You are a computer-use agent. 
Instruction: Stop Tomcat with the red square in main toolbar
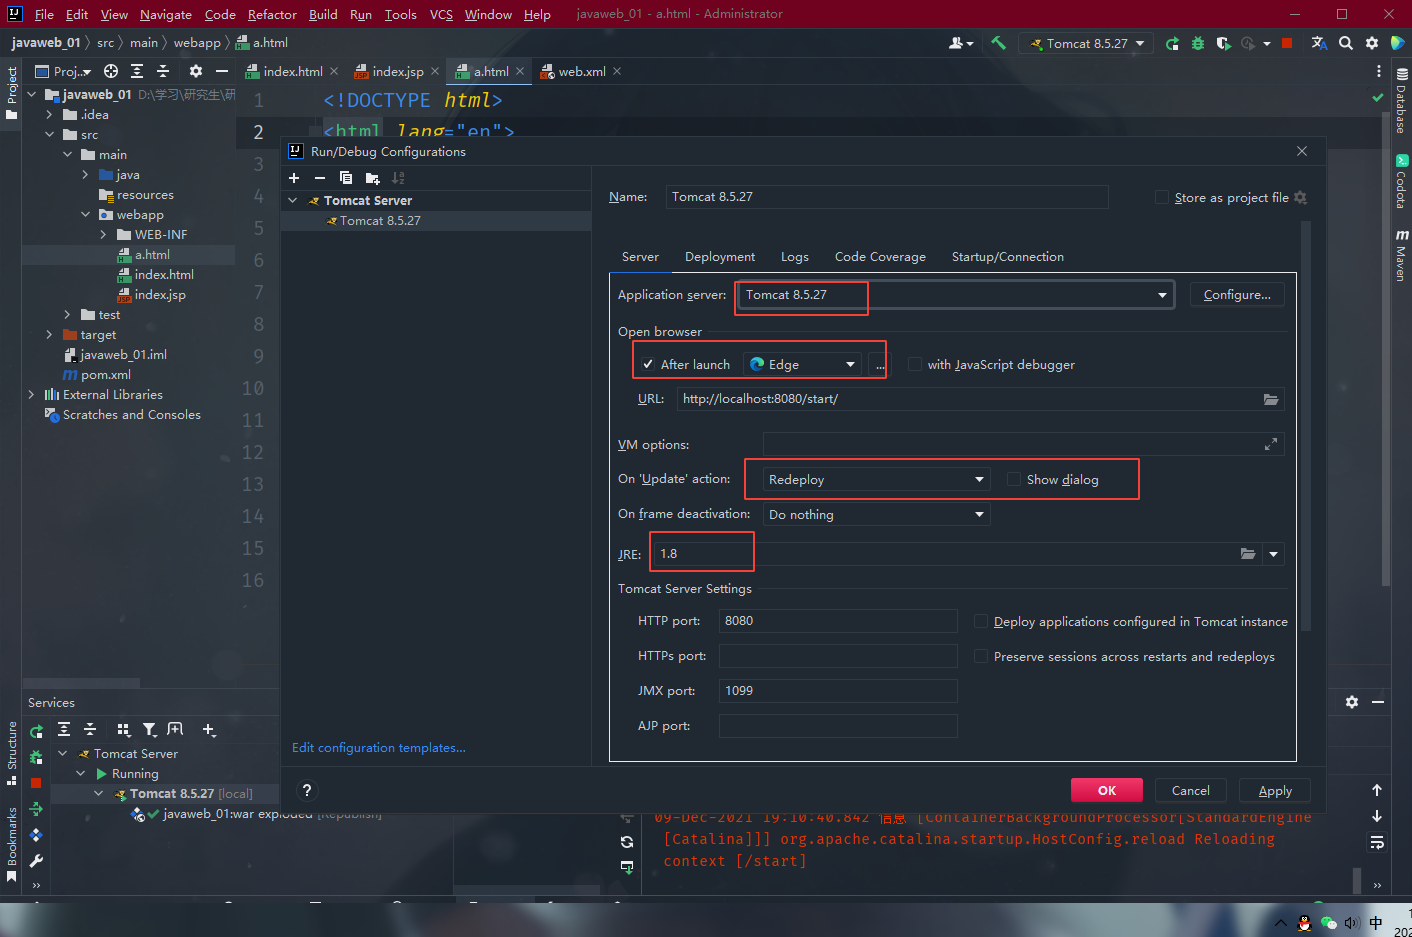pos(1287,43)
